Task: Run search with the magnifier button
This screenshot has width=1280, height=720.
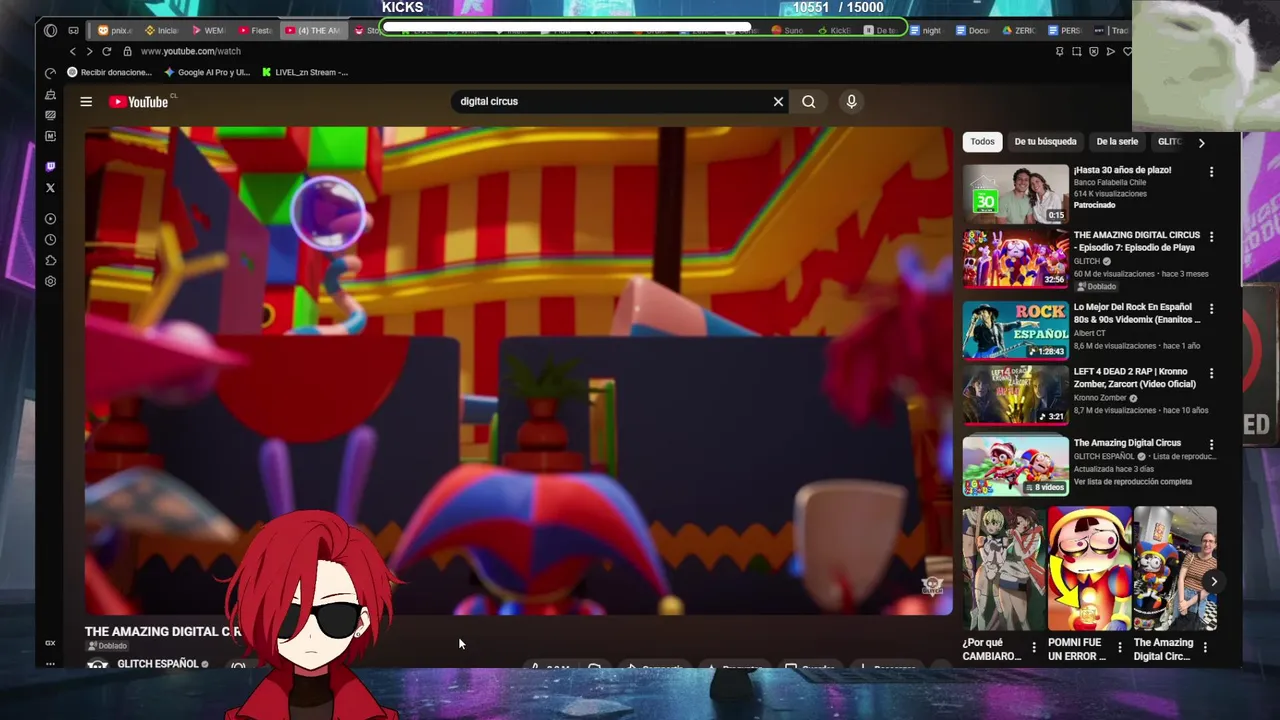Action: [808, 101]
